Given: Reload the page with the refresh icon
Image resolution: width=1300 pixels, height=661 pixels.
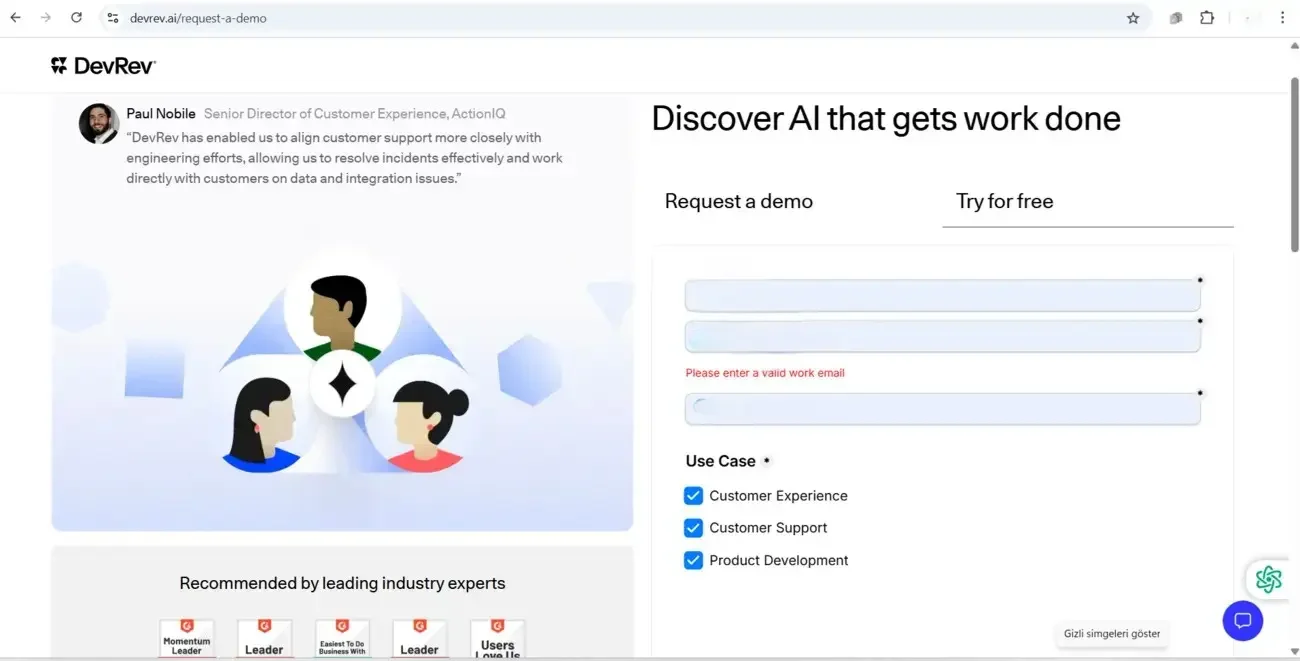Looking at the screenshot, I should click(x=77, y=18).
